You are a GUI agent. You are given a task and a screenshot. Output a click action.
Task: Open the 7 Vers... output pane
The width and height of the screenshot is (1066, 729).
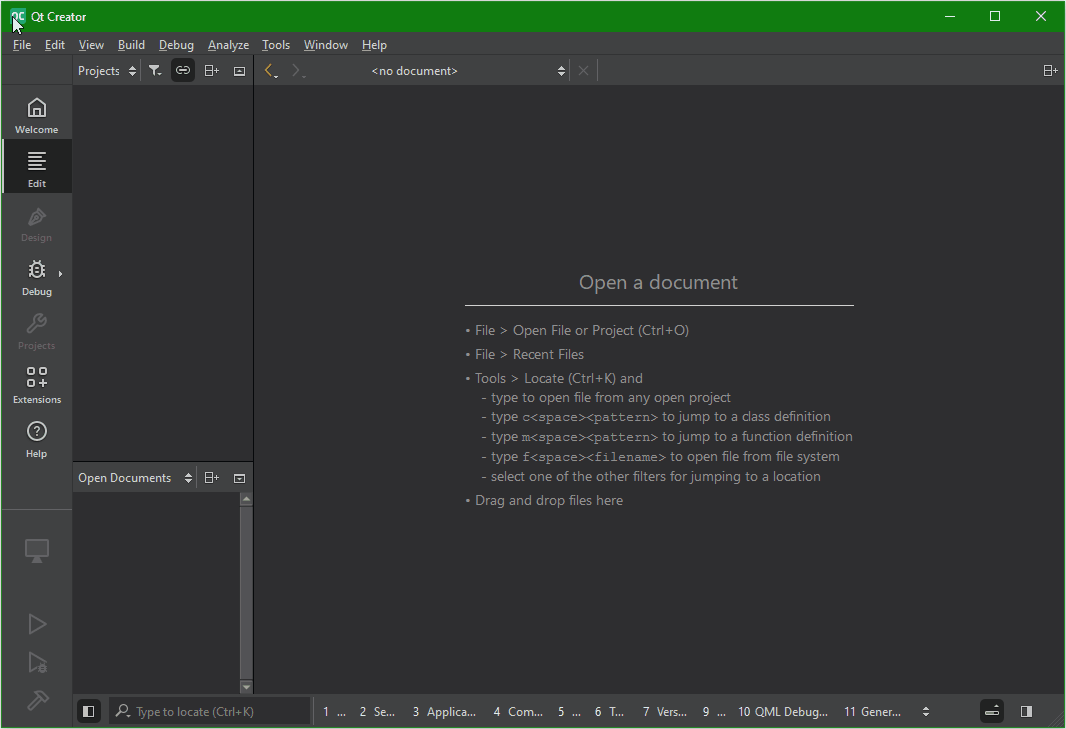664,711
